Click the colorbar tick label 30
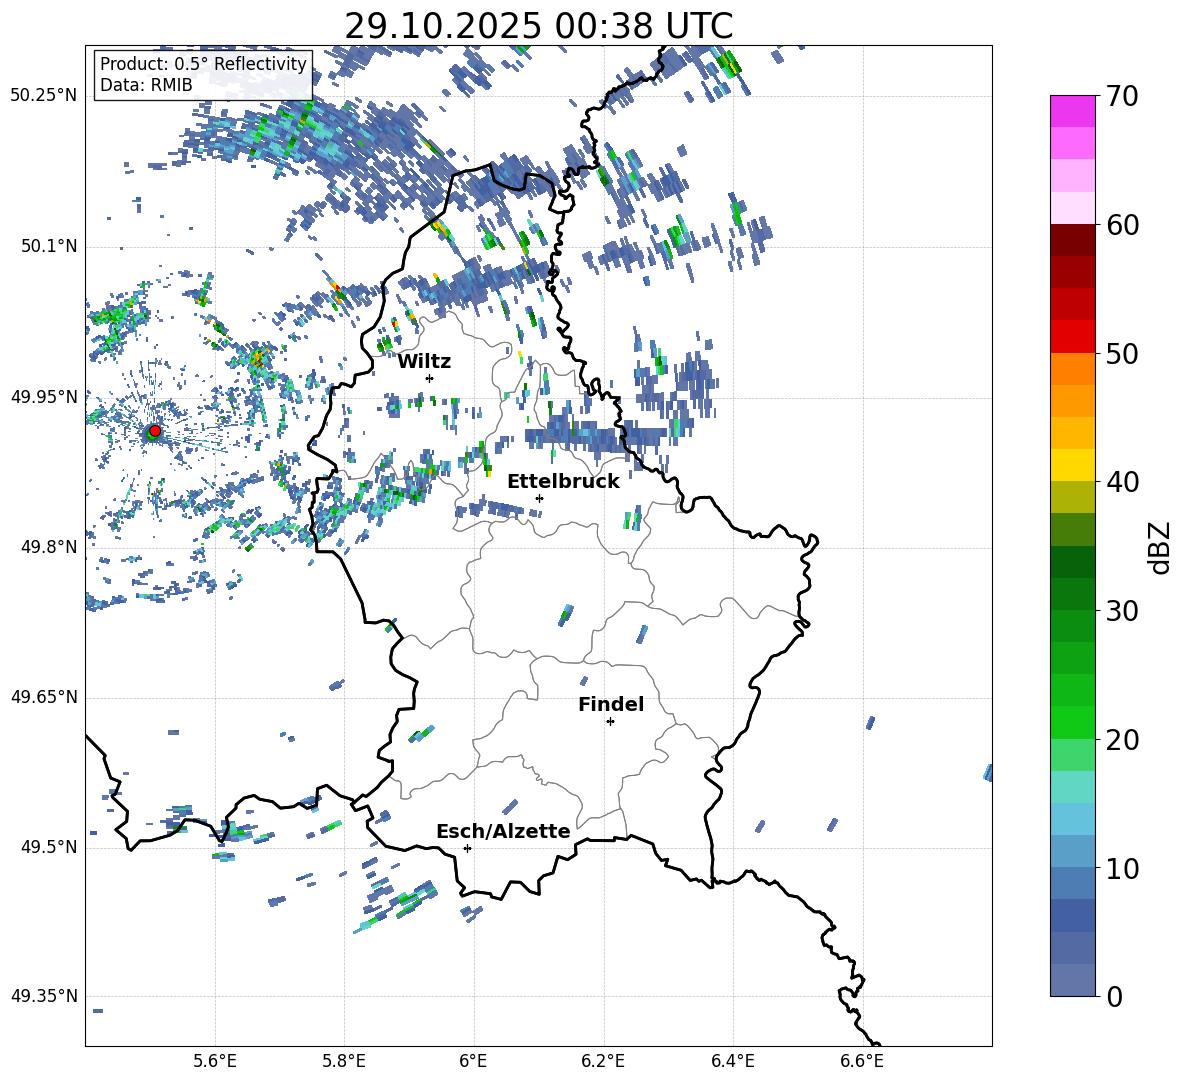The width and height of the screenshot is (1184, 1081). pyautogui.click(x=1122, y=611)
